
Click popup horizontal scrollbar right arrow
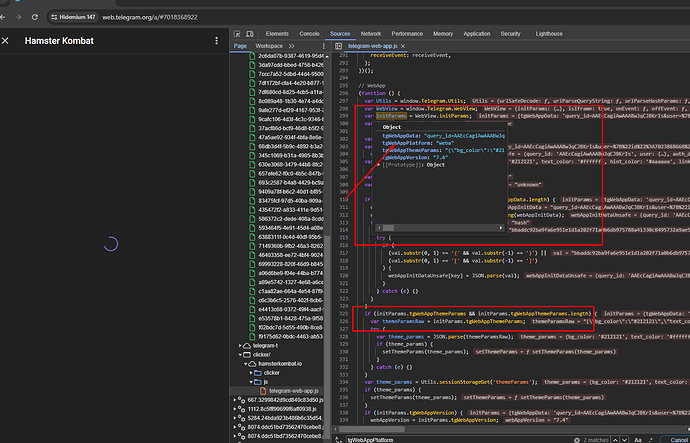point(501,228)
